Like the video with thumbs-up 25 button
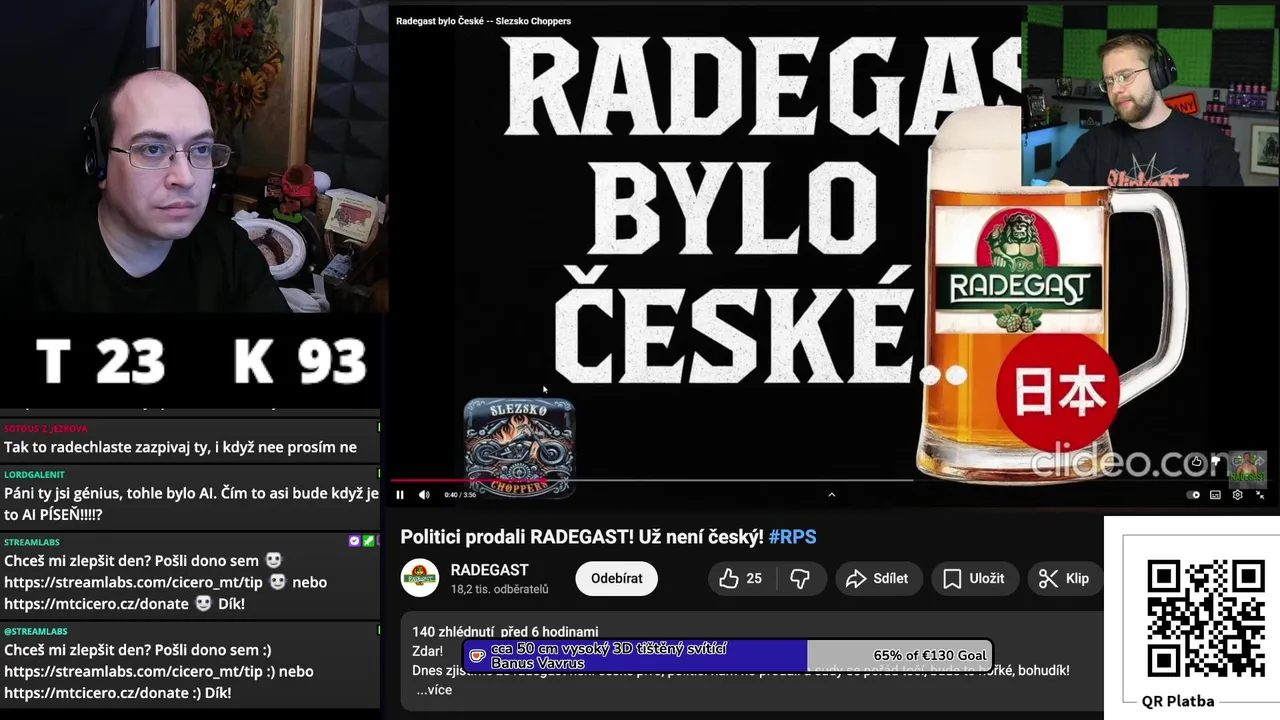The image size is (1280, 720). (741, 578)
